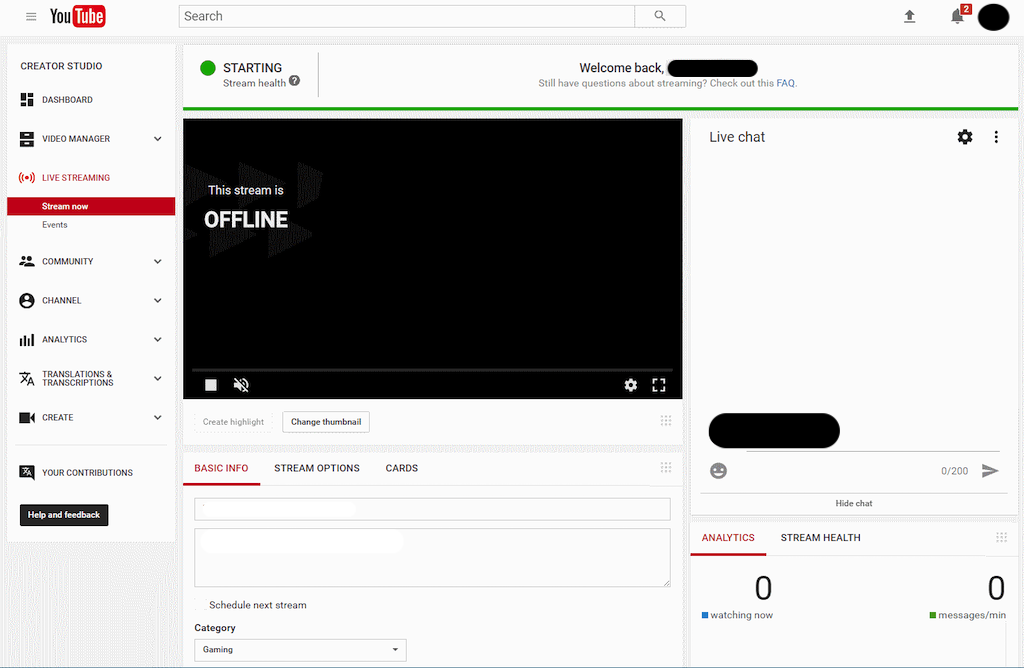
Task: Click drag handle beside Change thumbnail
Action: 665,421
